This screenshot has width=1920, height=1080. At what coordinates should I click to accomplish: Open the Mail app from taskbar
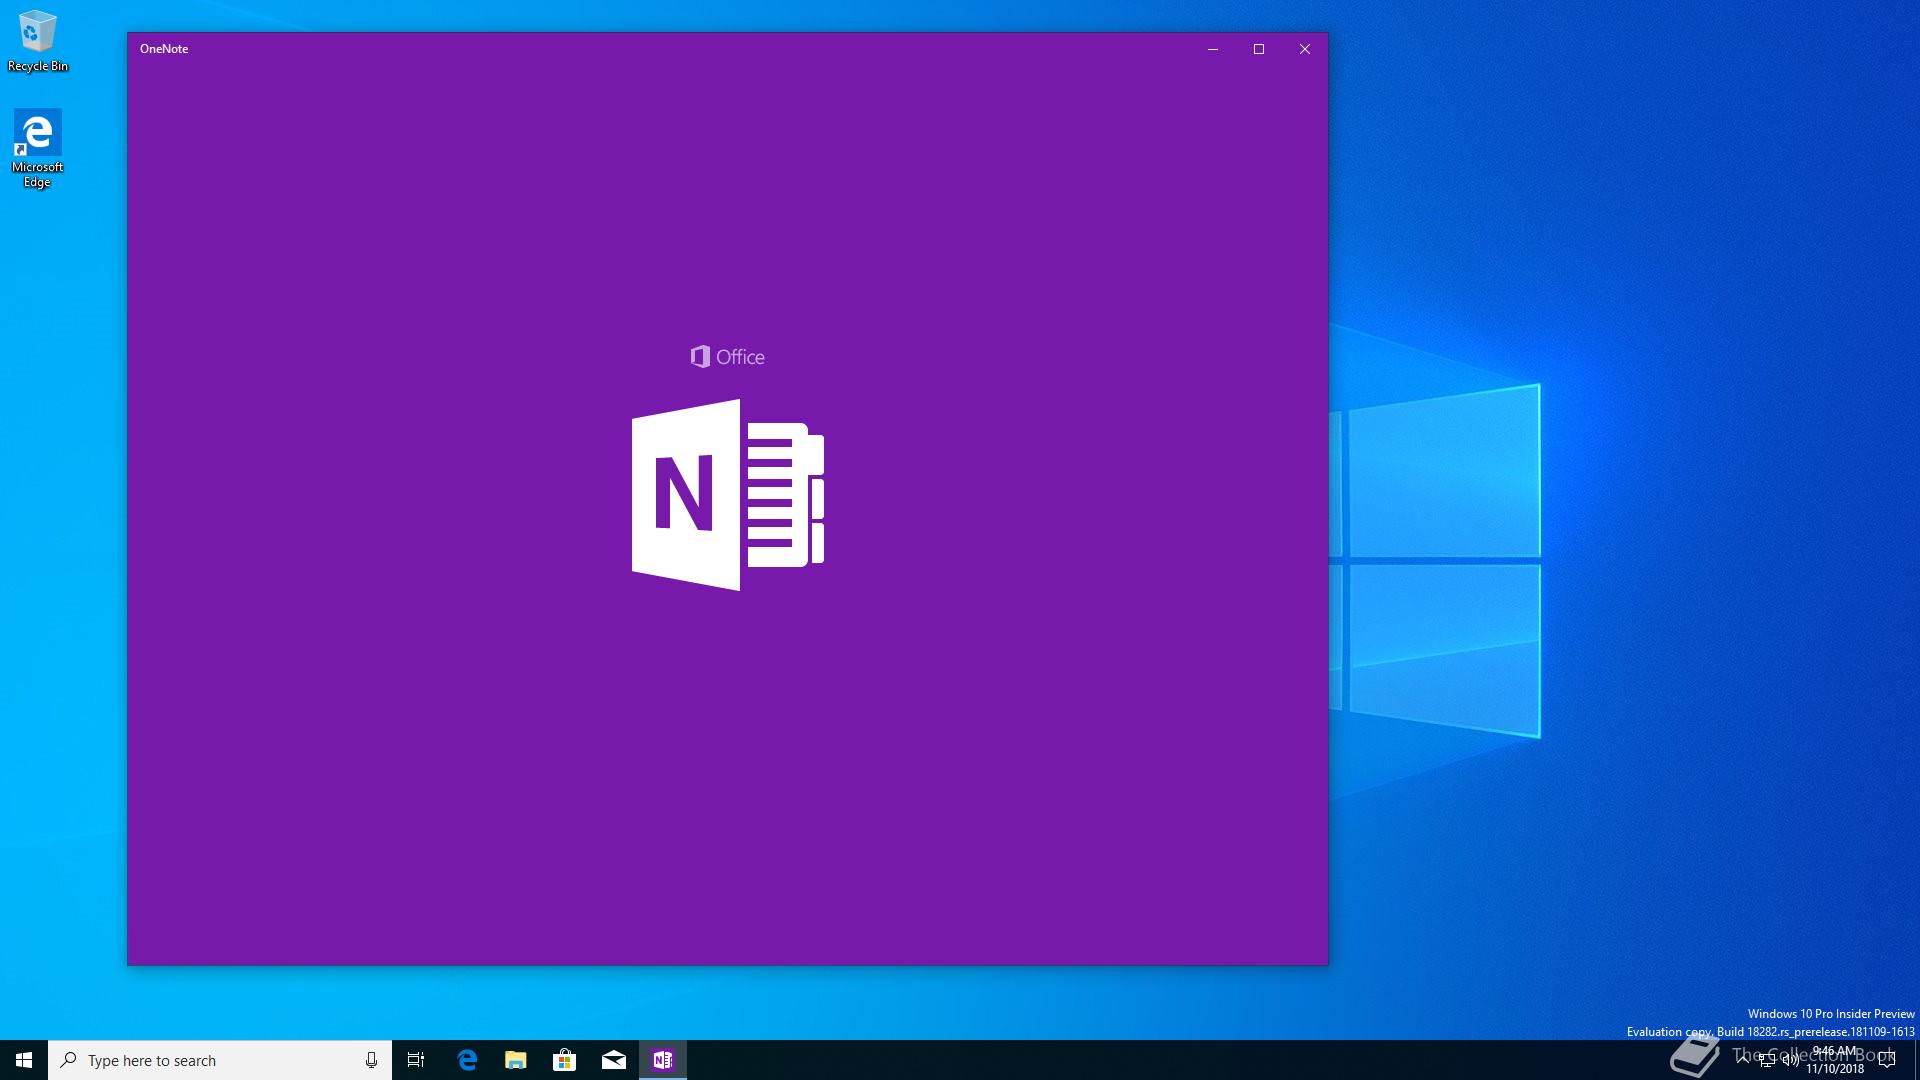[614, 1060]
